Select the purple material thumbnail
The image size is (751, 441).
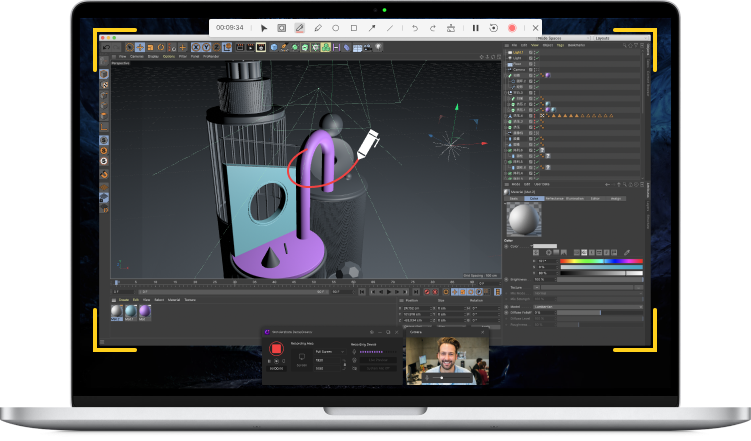[x=145, y=312]
